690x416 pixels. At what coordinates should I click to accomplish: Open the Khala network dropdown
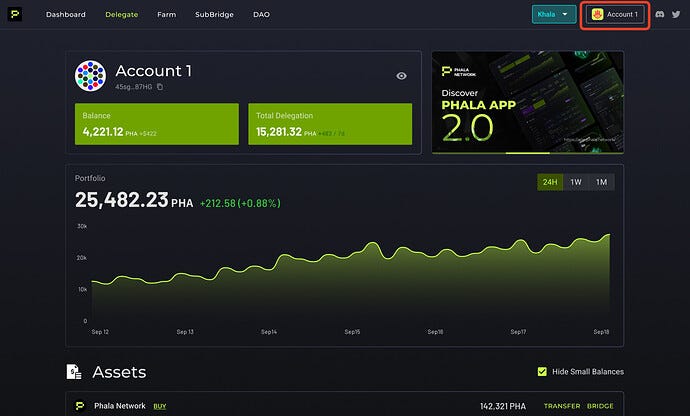[x=554, y=14]
